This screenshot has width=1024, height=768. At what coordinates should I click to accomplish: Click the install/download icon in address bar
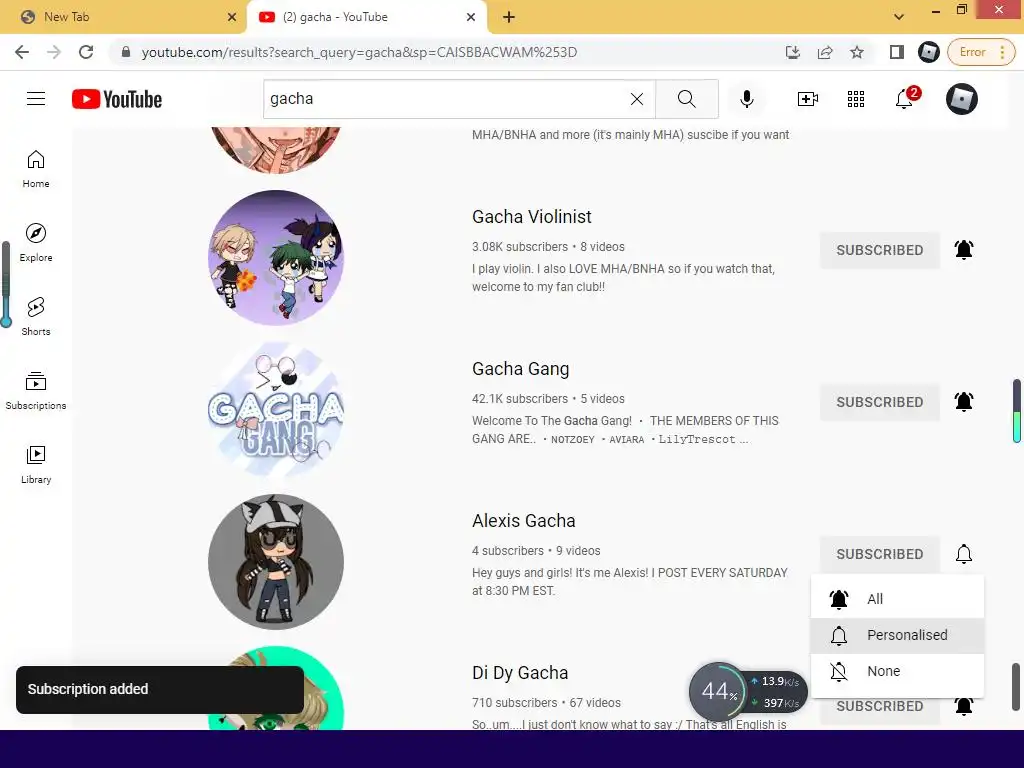click(x=792, y=52)
